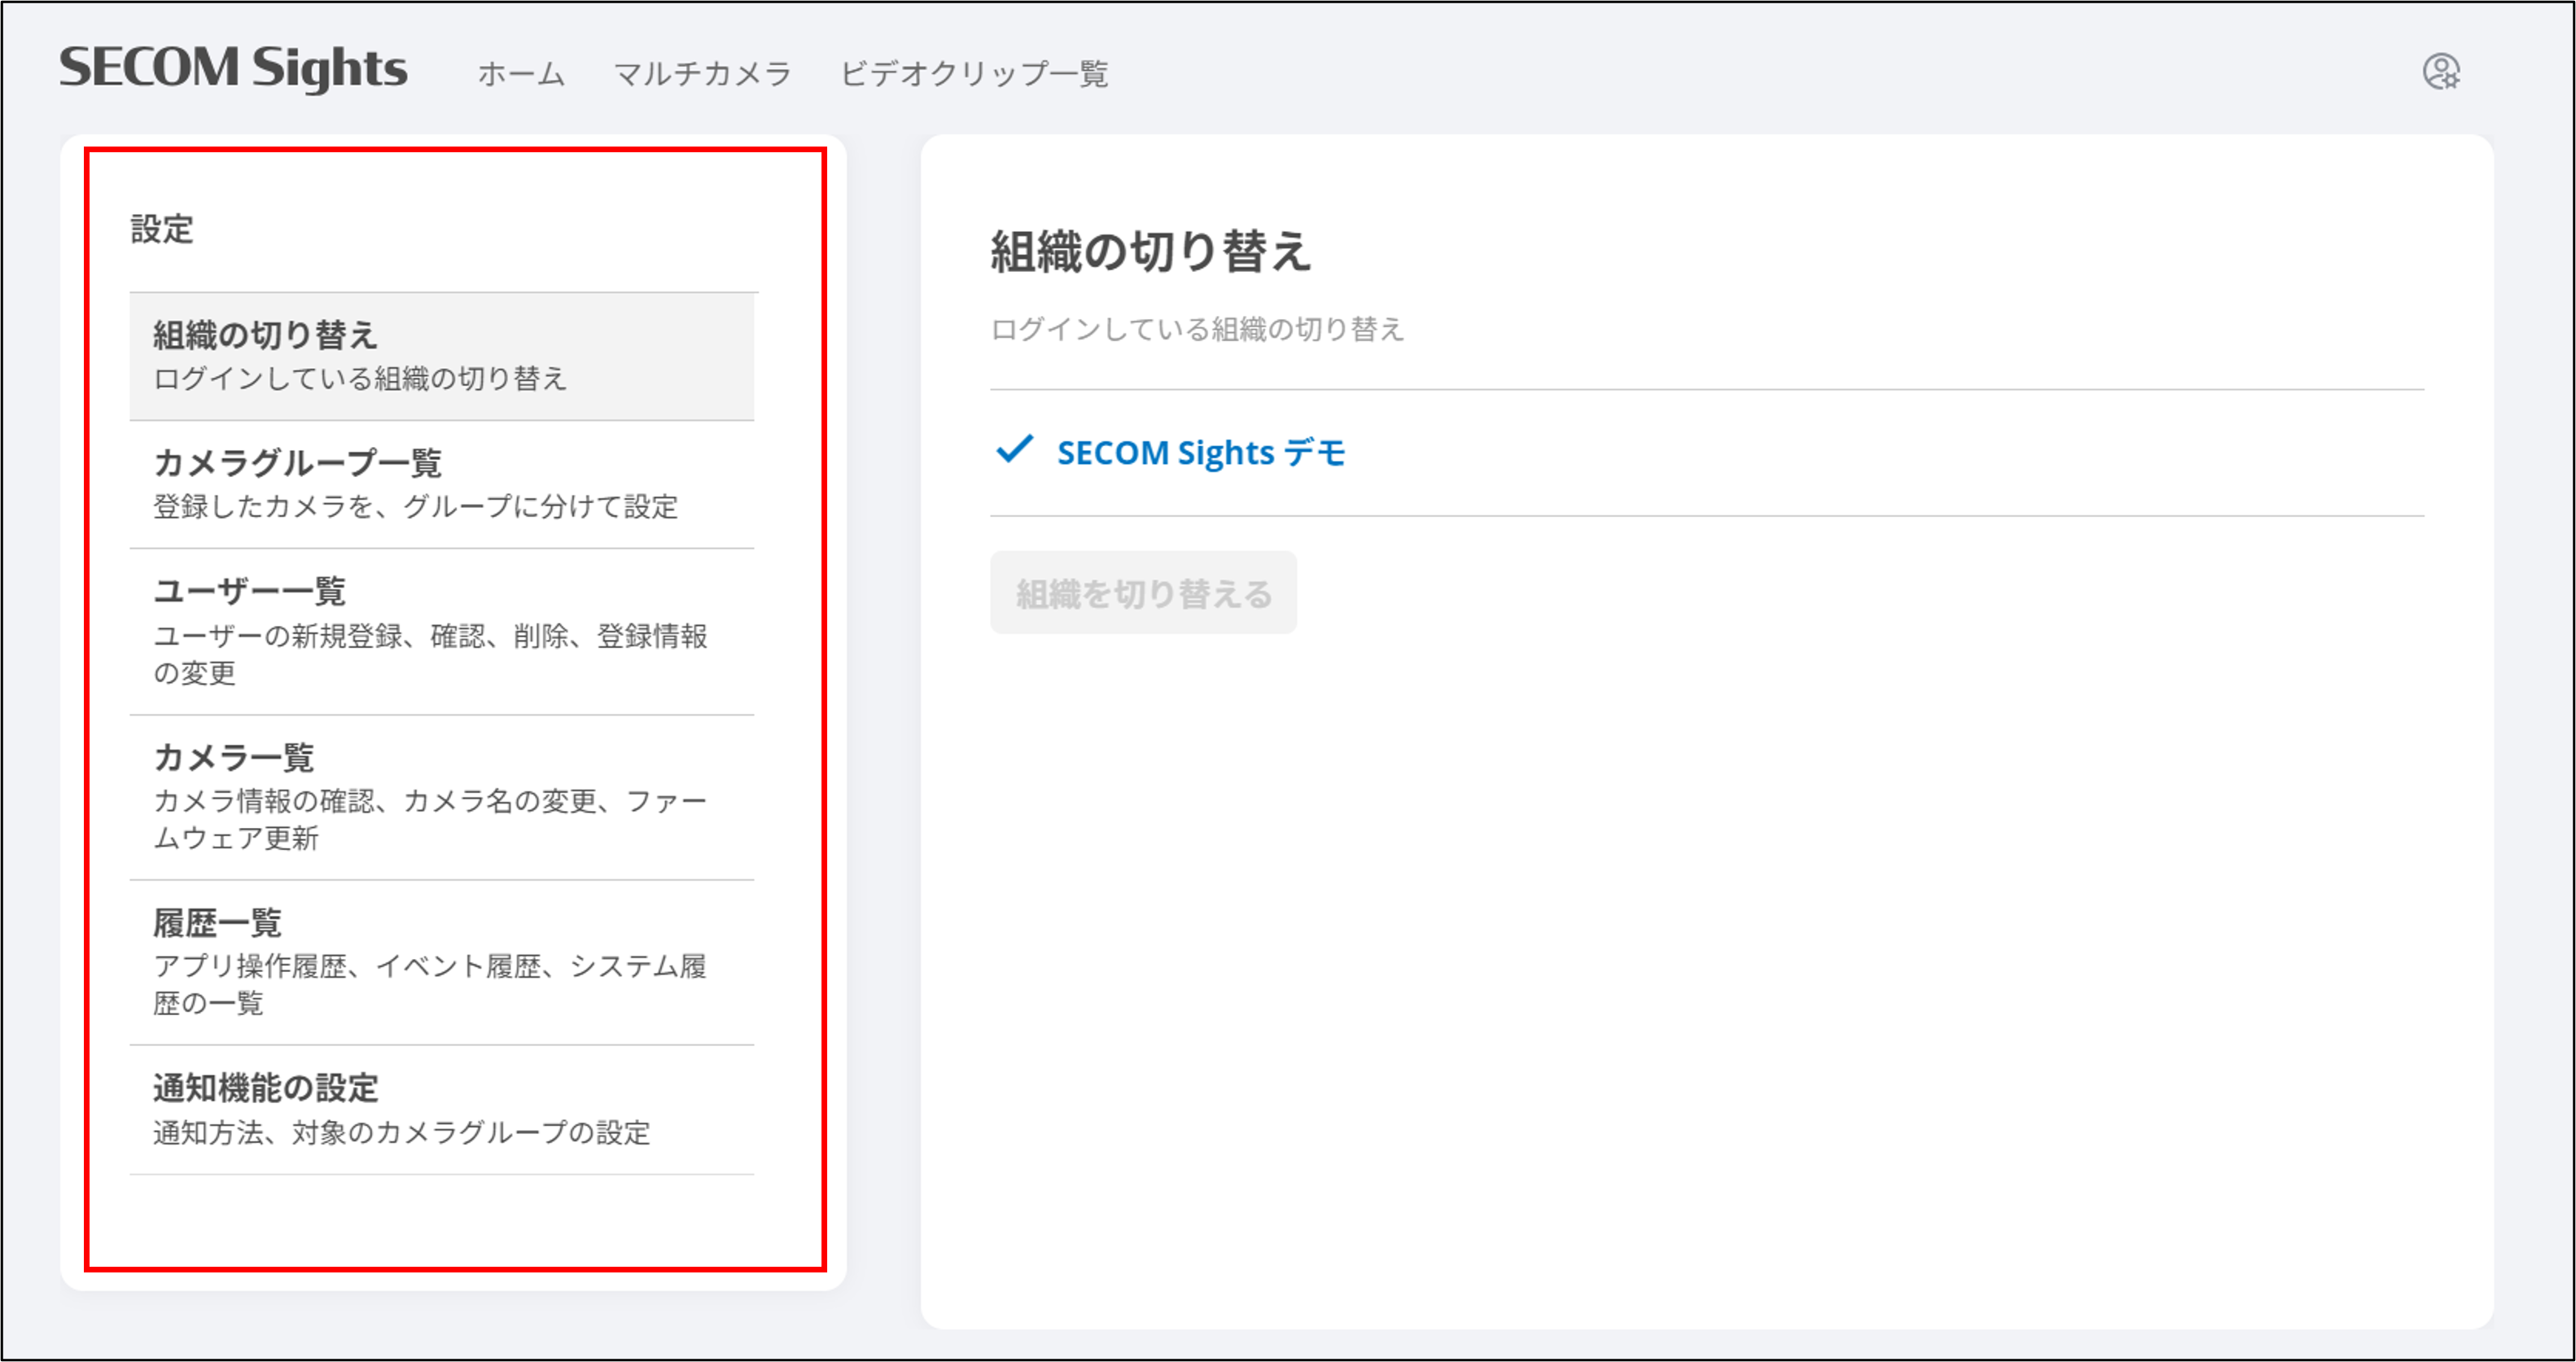Open 履歴一覧 settings

pyautogui.click(x=442, y=963)
